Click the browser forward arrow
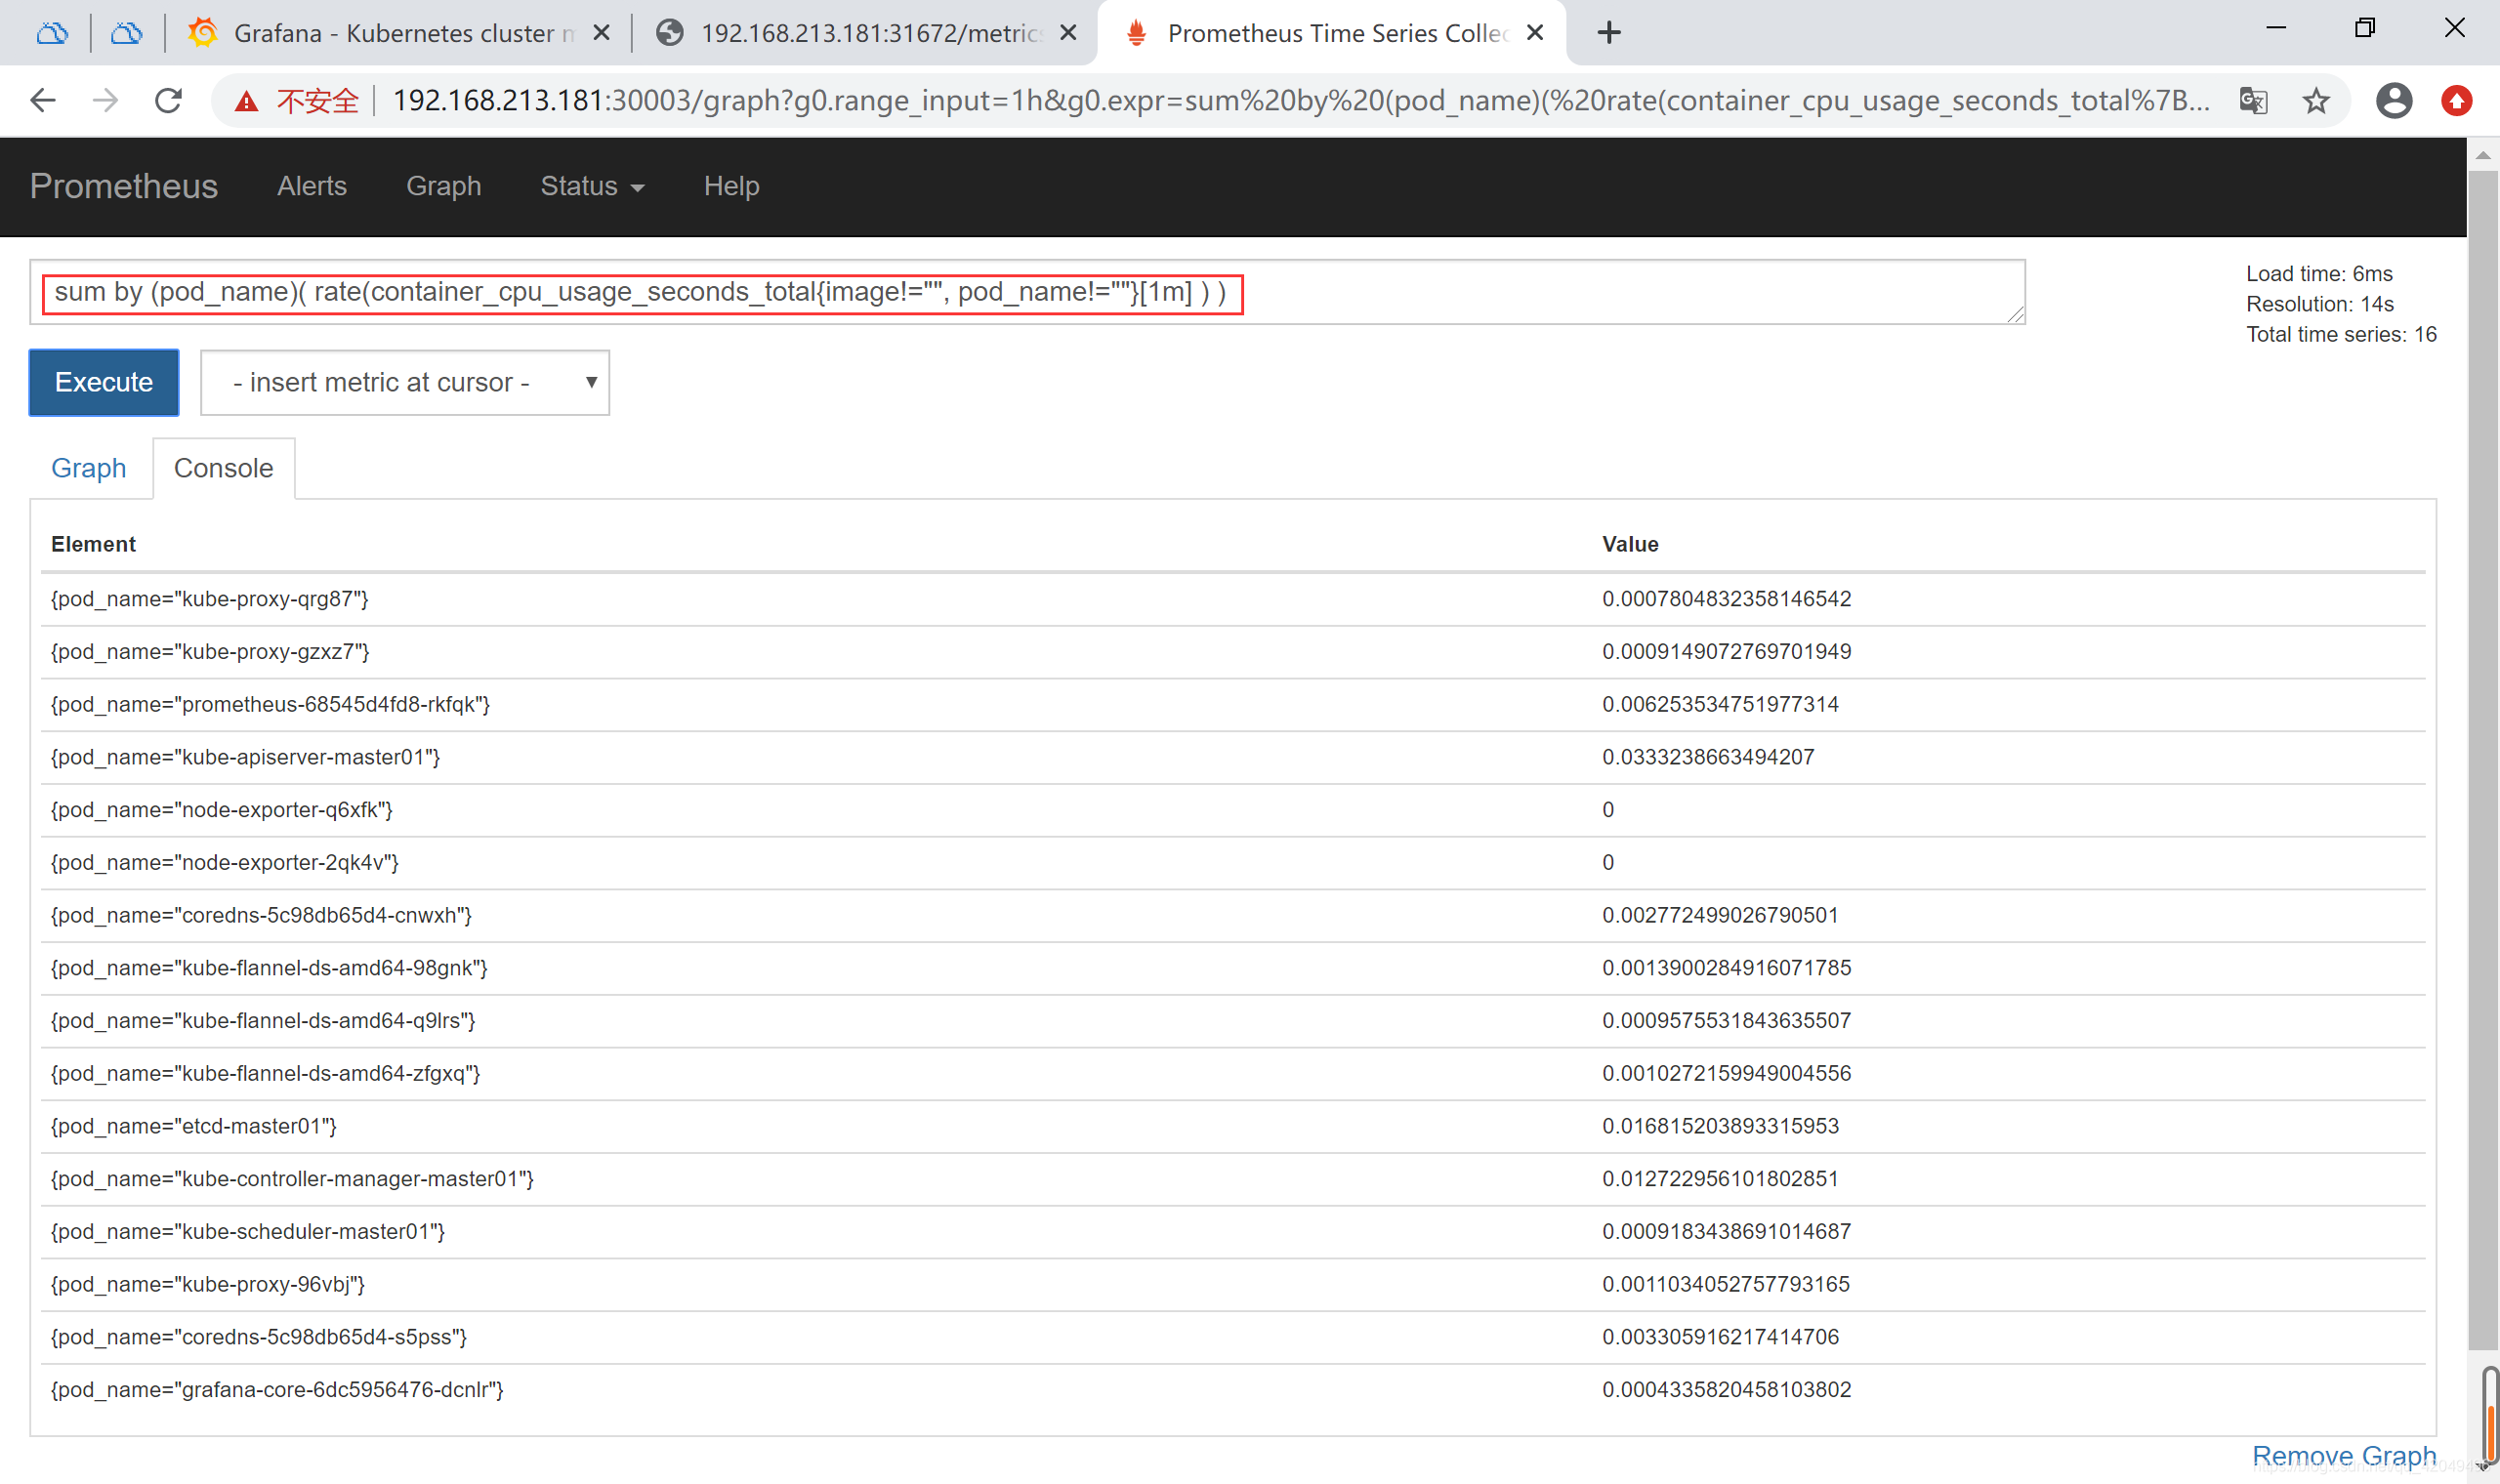The height and width of the screenshot is (1484, 2500). tap(105, 100)
